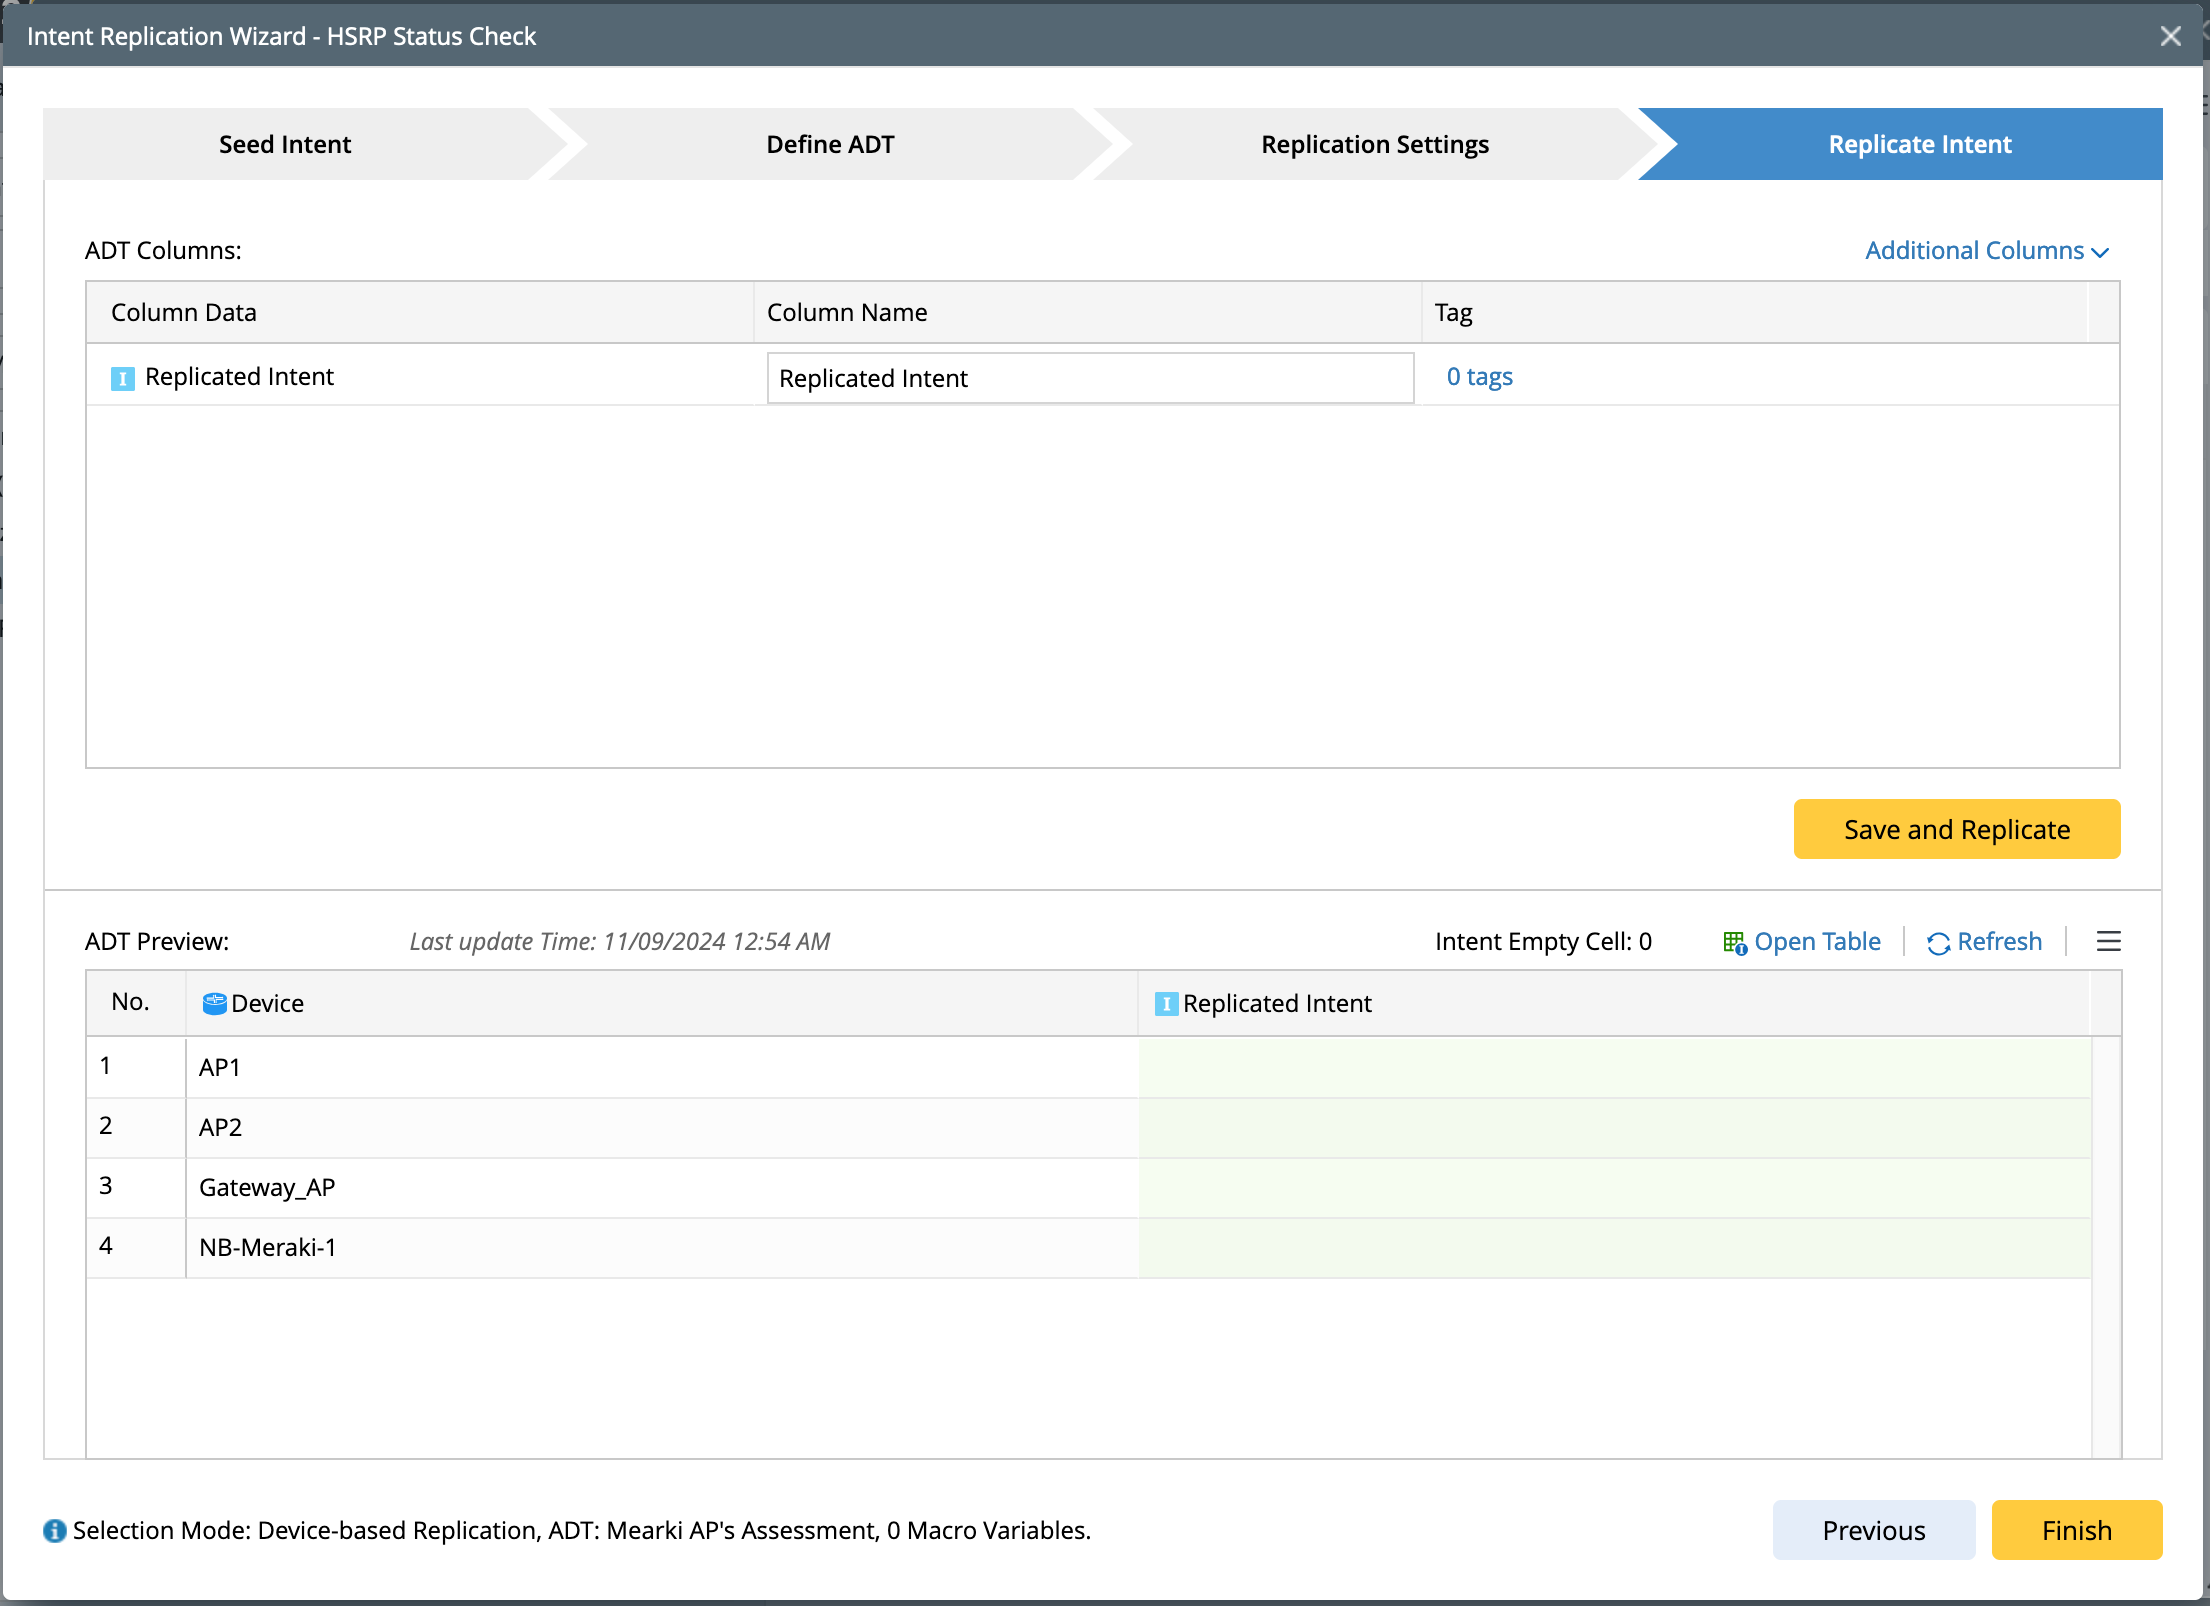Image resolution: width=2210 pixels, height=1606 pixels.
Task: Click the Replicated Intent icon in Column Data row
Action: point(122,378)
